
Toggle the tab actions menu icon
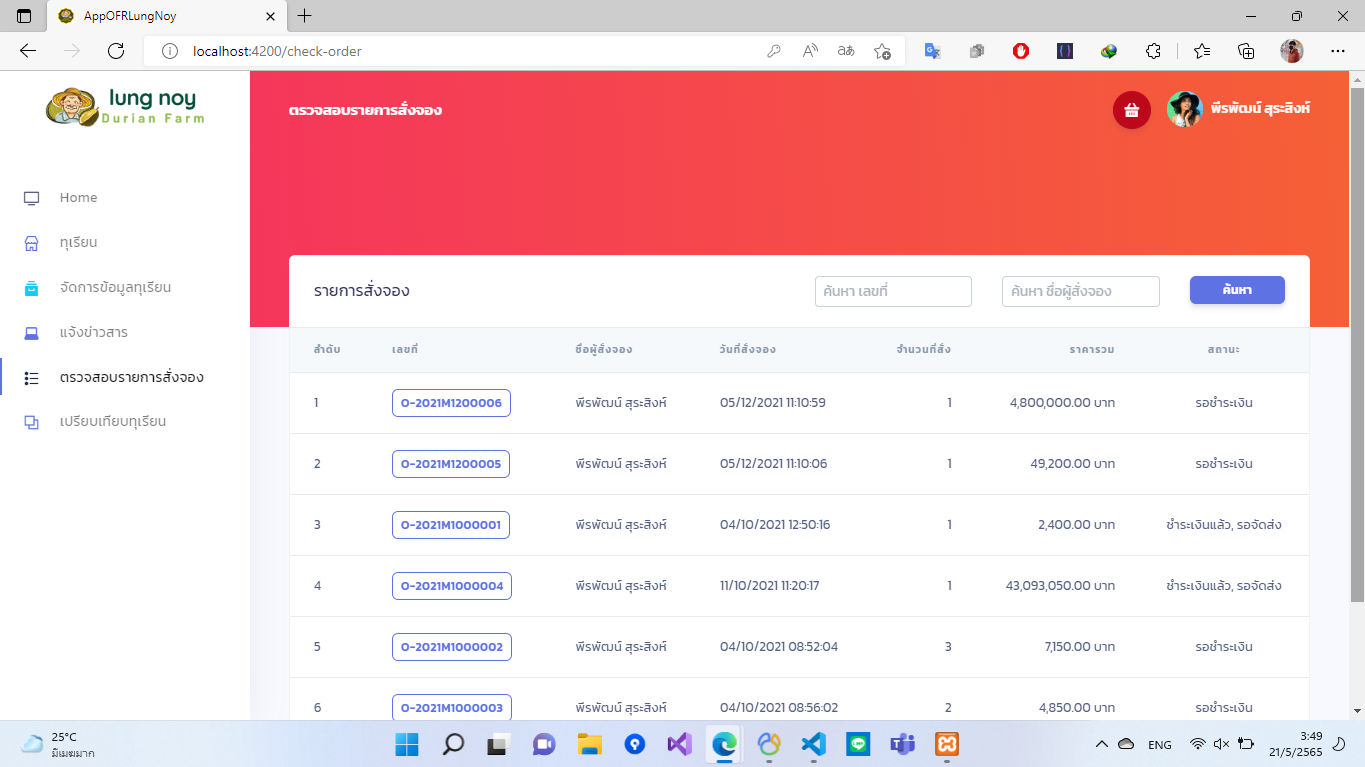coord(24,16)
